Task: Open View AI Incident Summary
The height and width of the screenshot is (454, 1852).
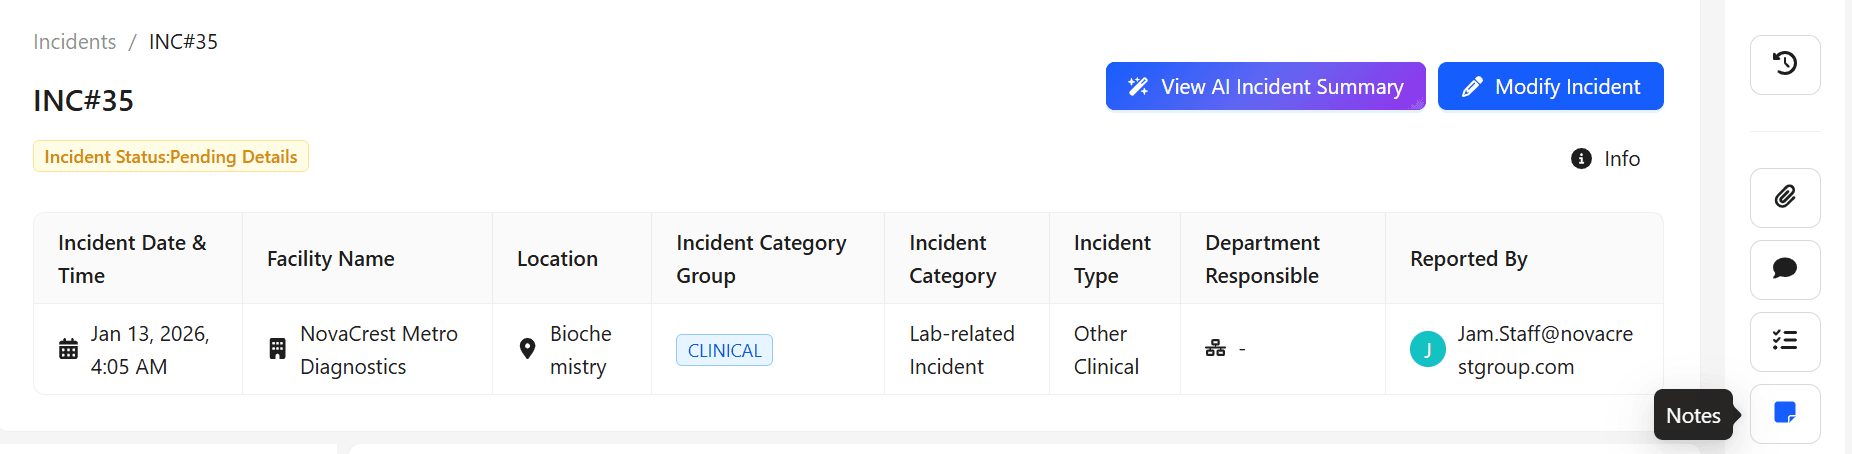Action: [1265, 87]
